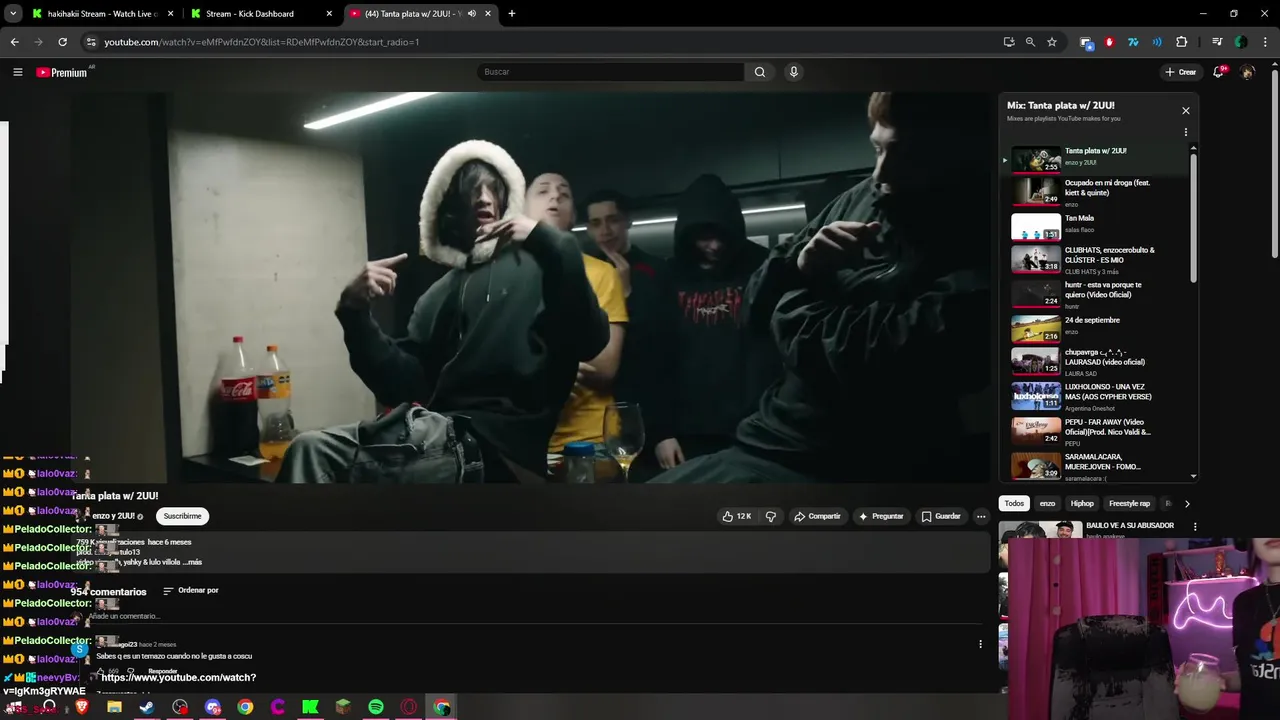
Task: Click the red stop-hand ad blocker extension
Action: 1109,42
